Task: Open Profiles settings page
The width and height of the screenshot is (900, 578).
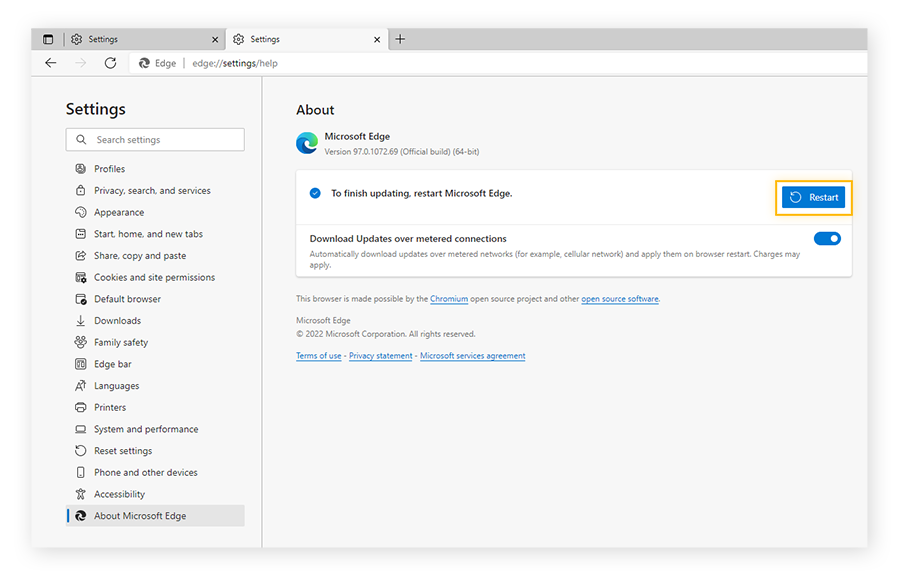Action: point(155,169)
